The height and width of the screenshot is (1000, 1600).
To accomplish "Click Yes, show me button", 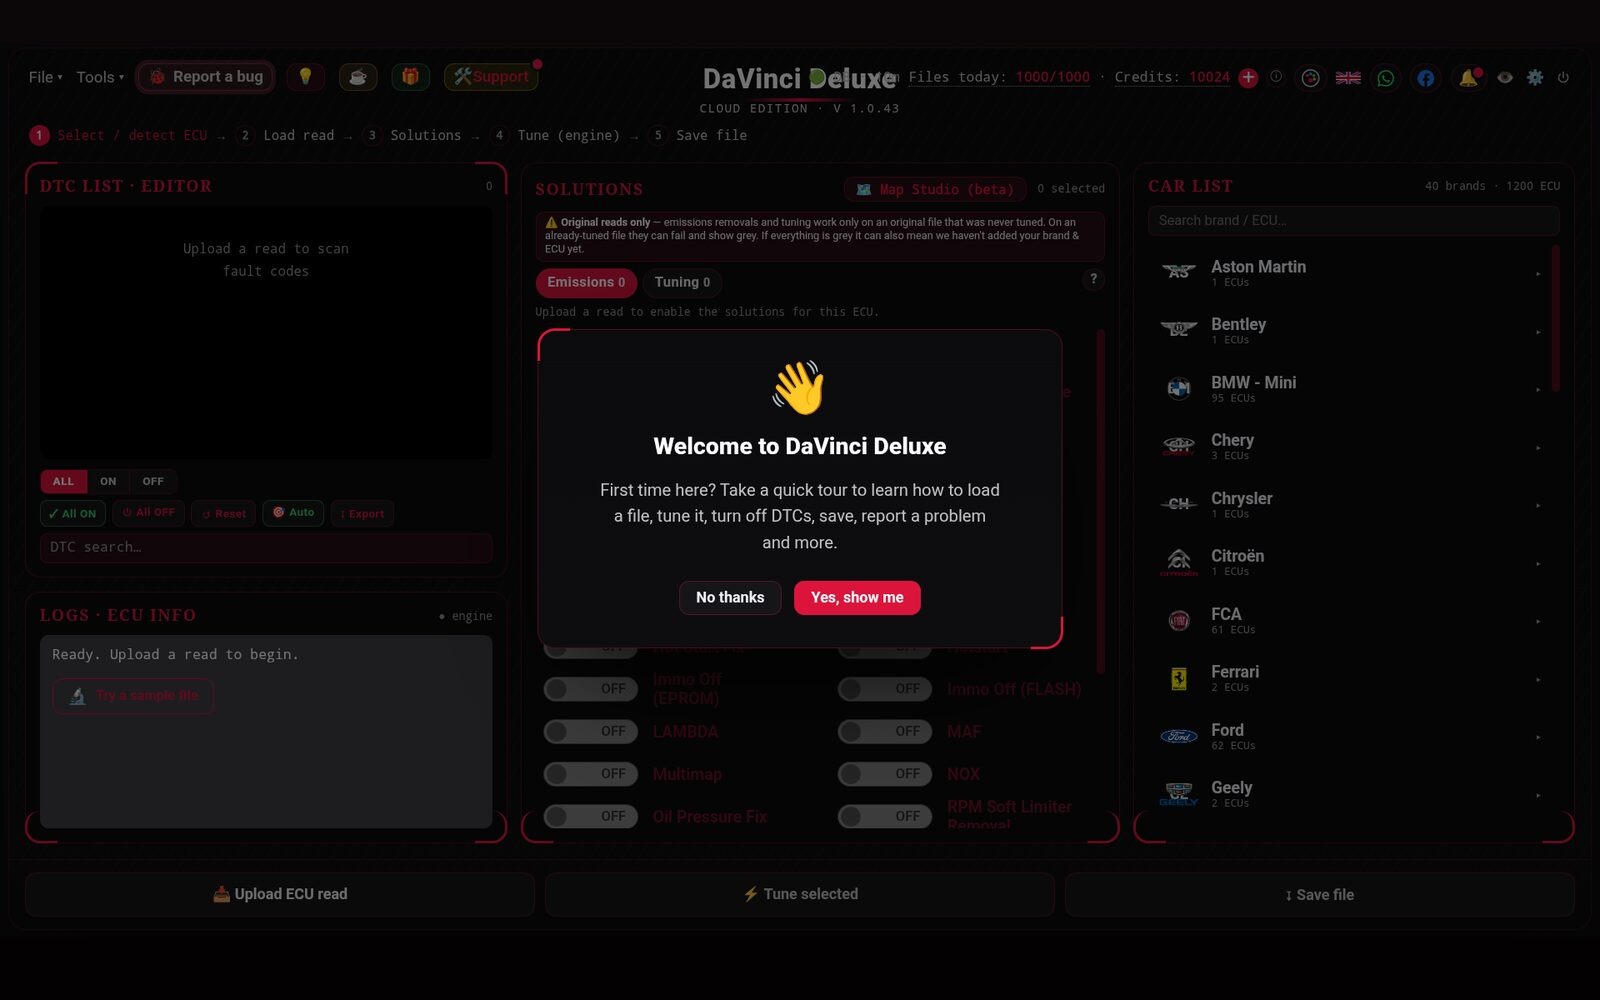I will (x=857, y=597).
